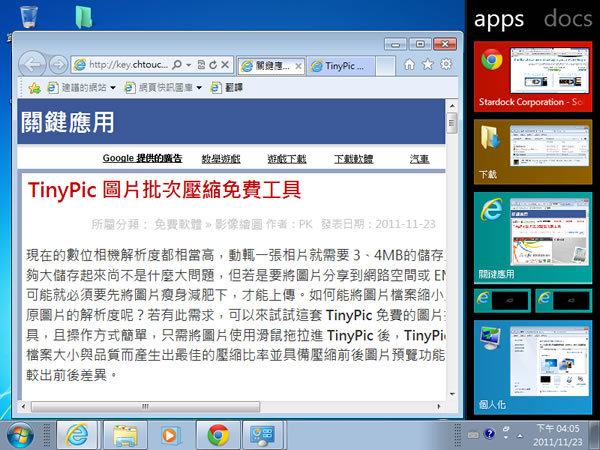Click the IE forward navigation button
Screen dimensions: 600x450
59,64
